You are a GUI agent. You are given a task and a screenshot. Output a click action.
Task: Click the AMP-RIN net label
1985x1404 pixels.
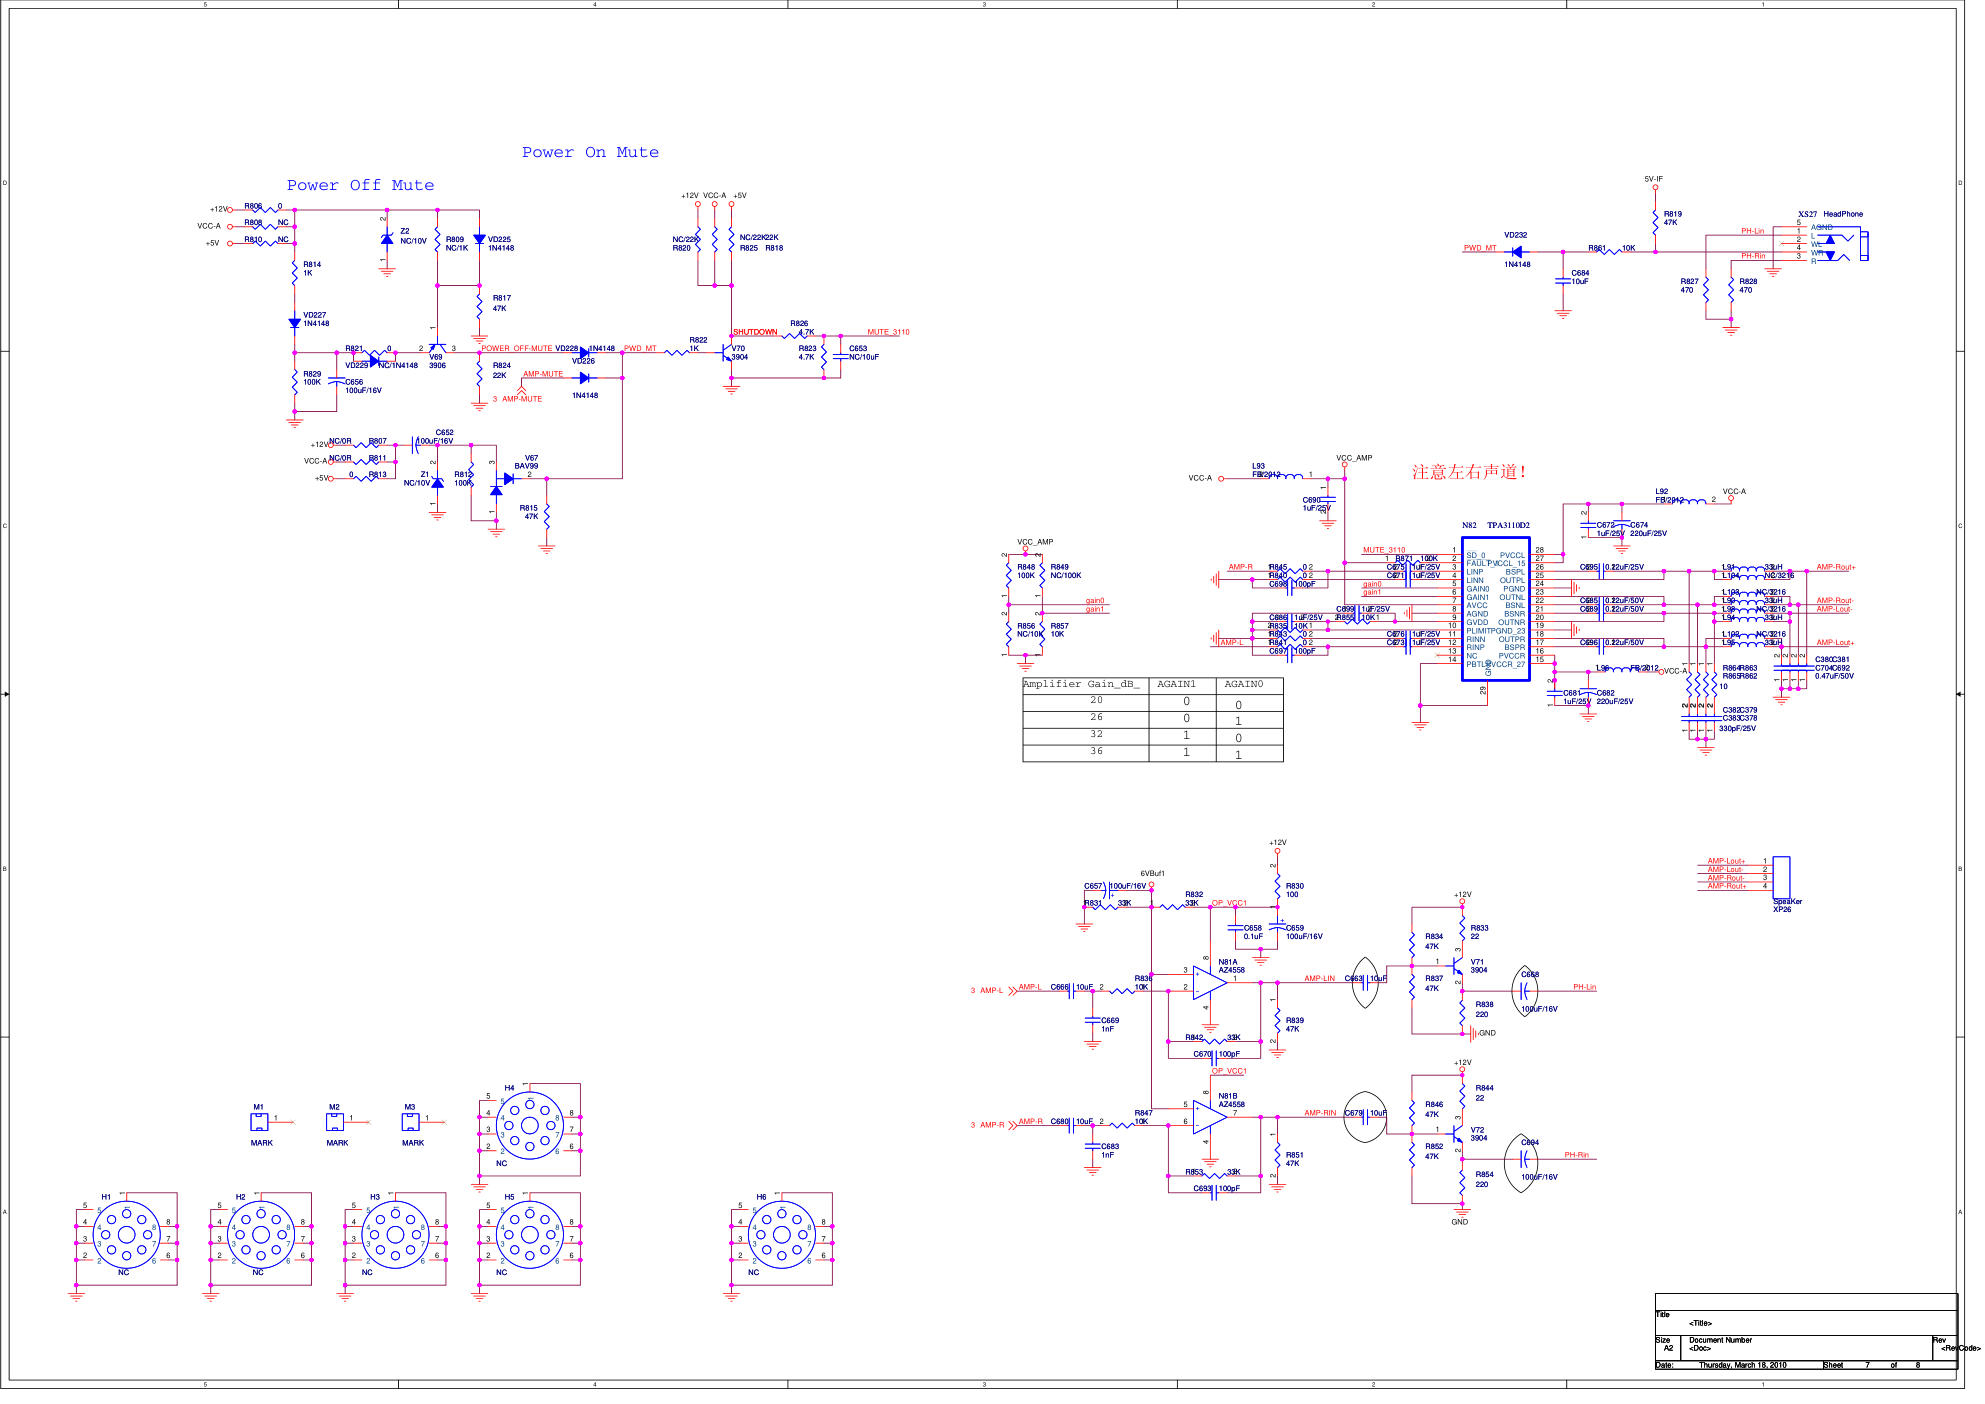click(x=1320, y=1113)
